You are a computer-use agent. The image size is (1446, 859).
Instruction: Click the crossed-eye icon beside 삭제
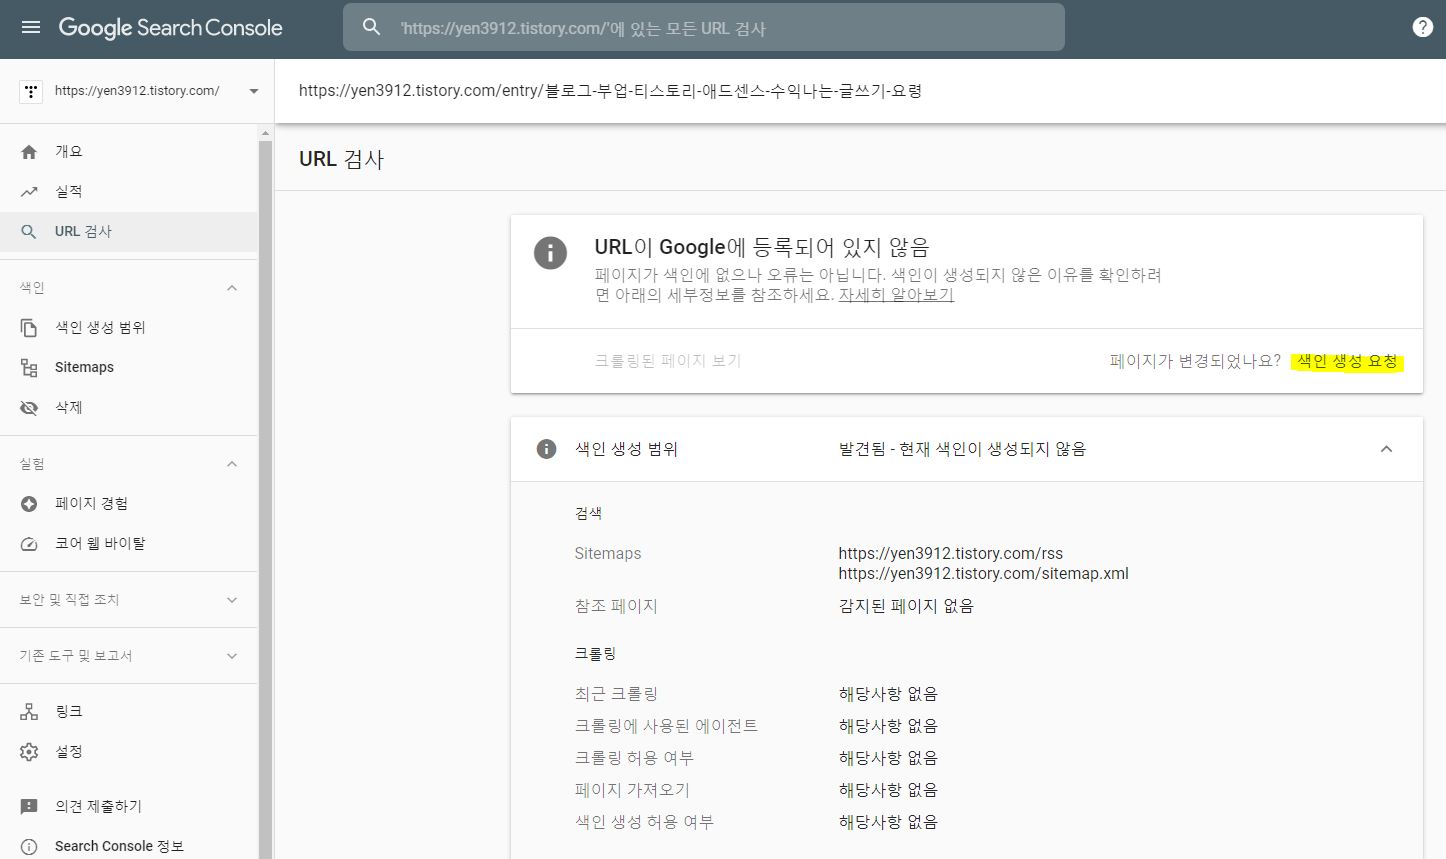click(x=29, y=408)
